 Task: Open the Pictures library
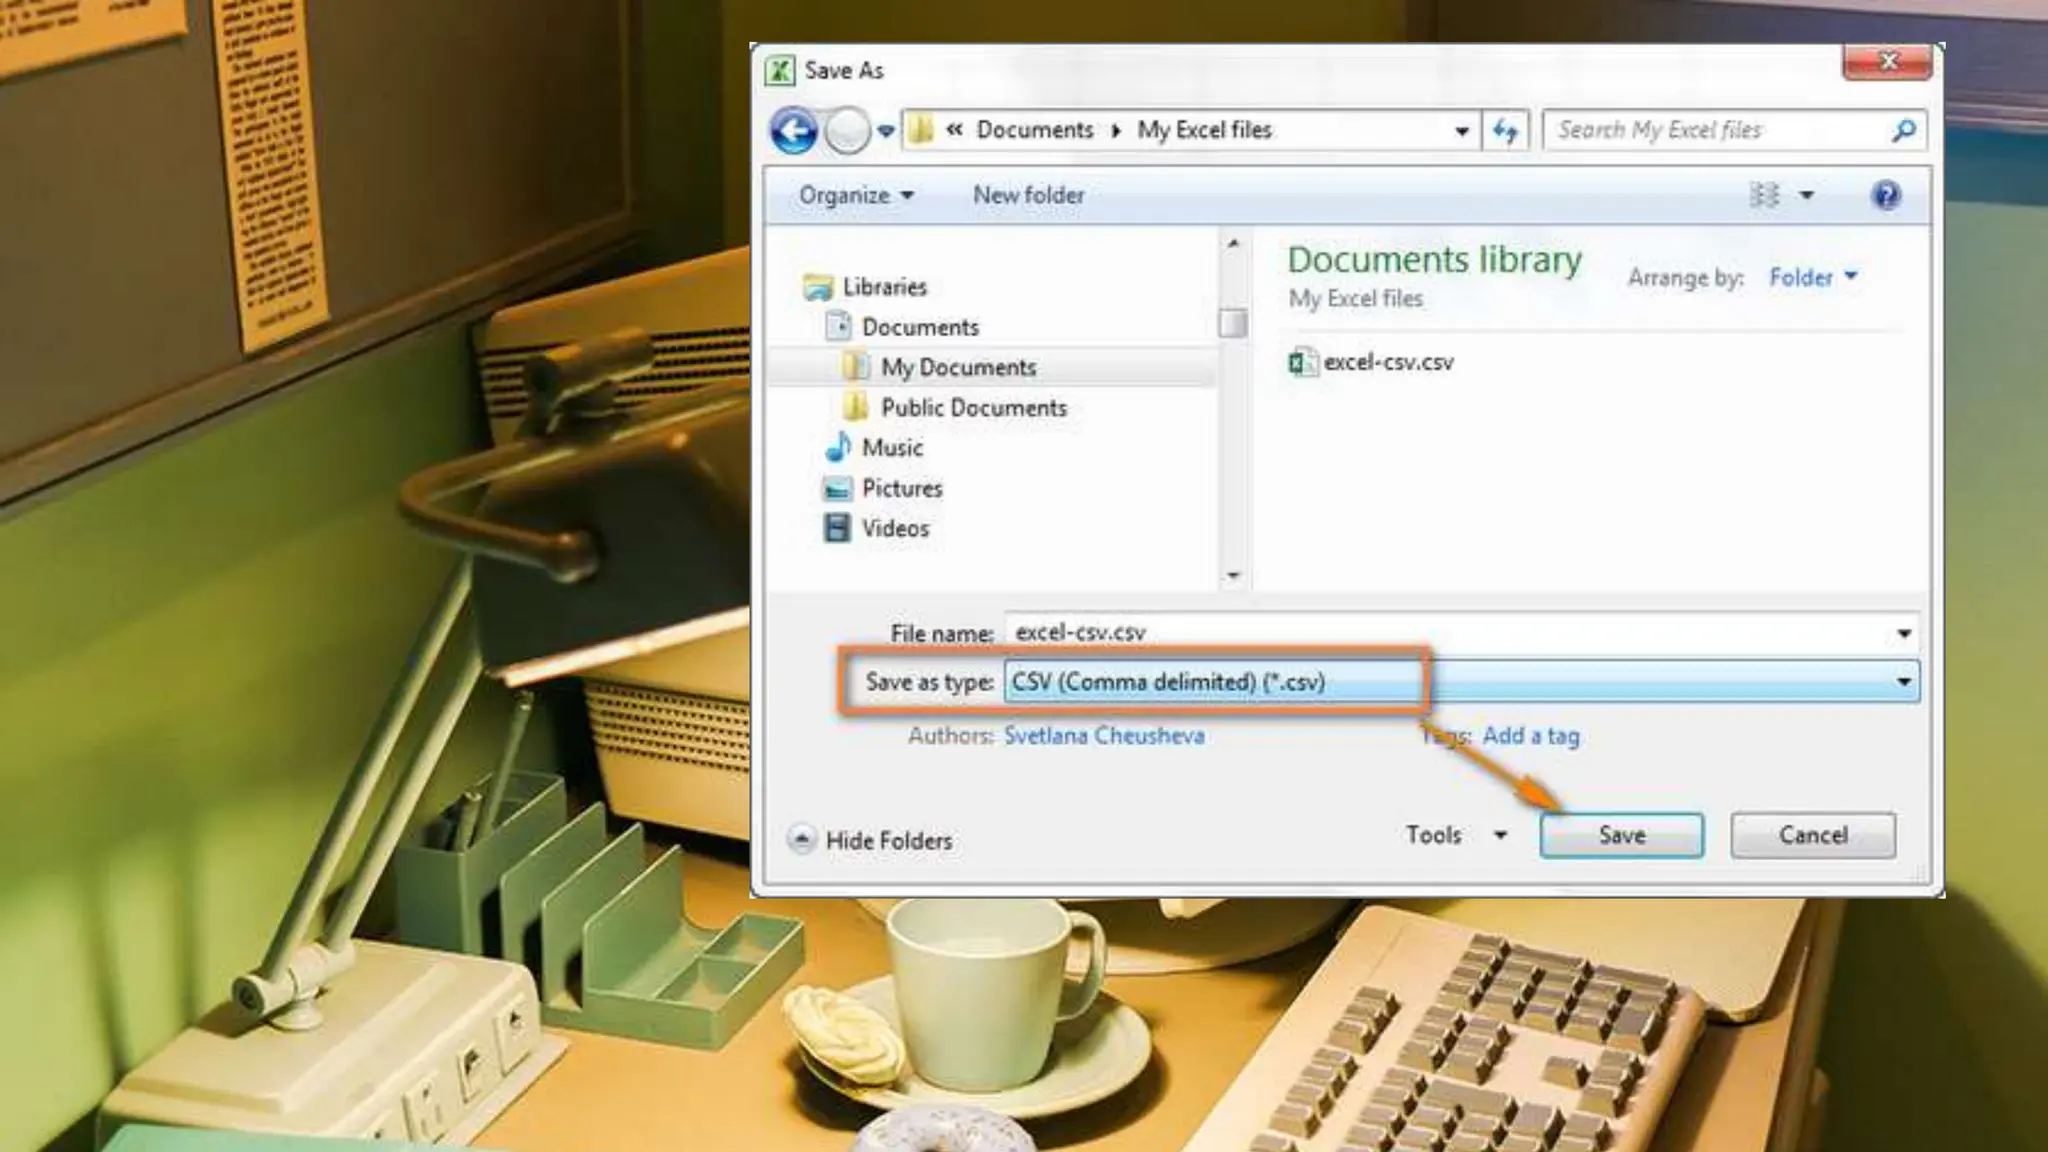(901, 488)
